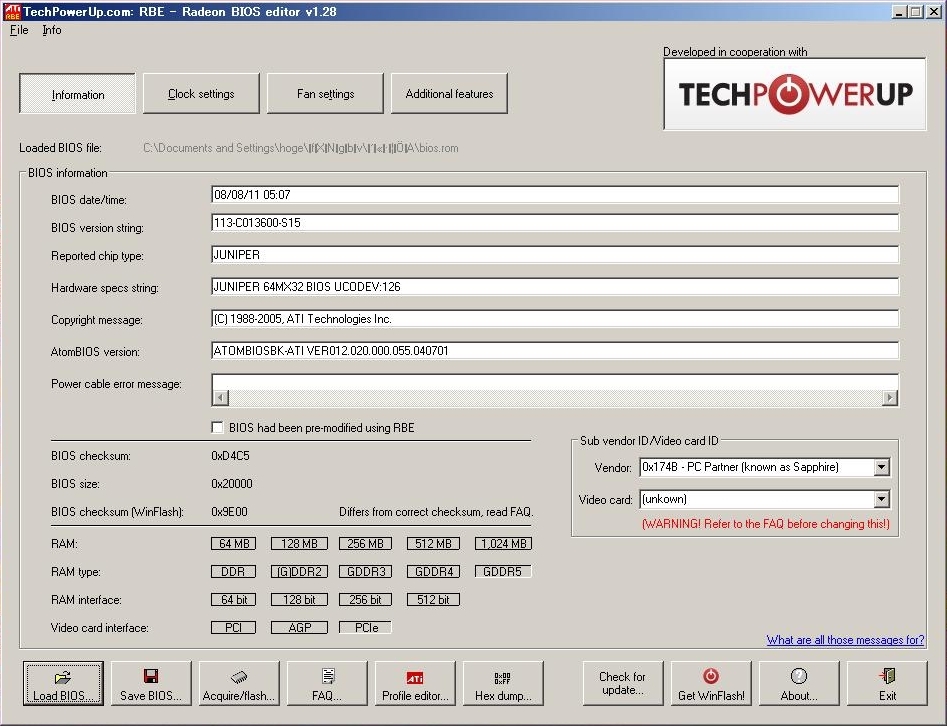Launch the ATI Profile editor
The image size is (947, 726).
415,683
